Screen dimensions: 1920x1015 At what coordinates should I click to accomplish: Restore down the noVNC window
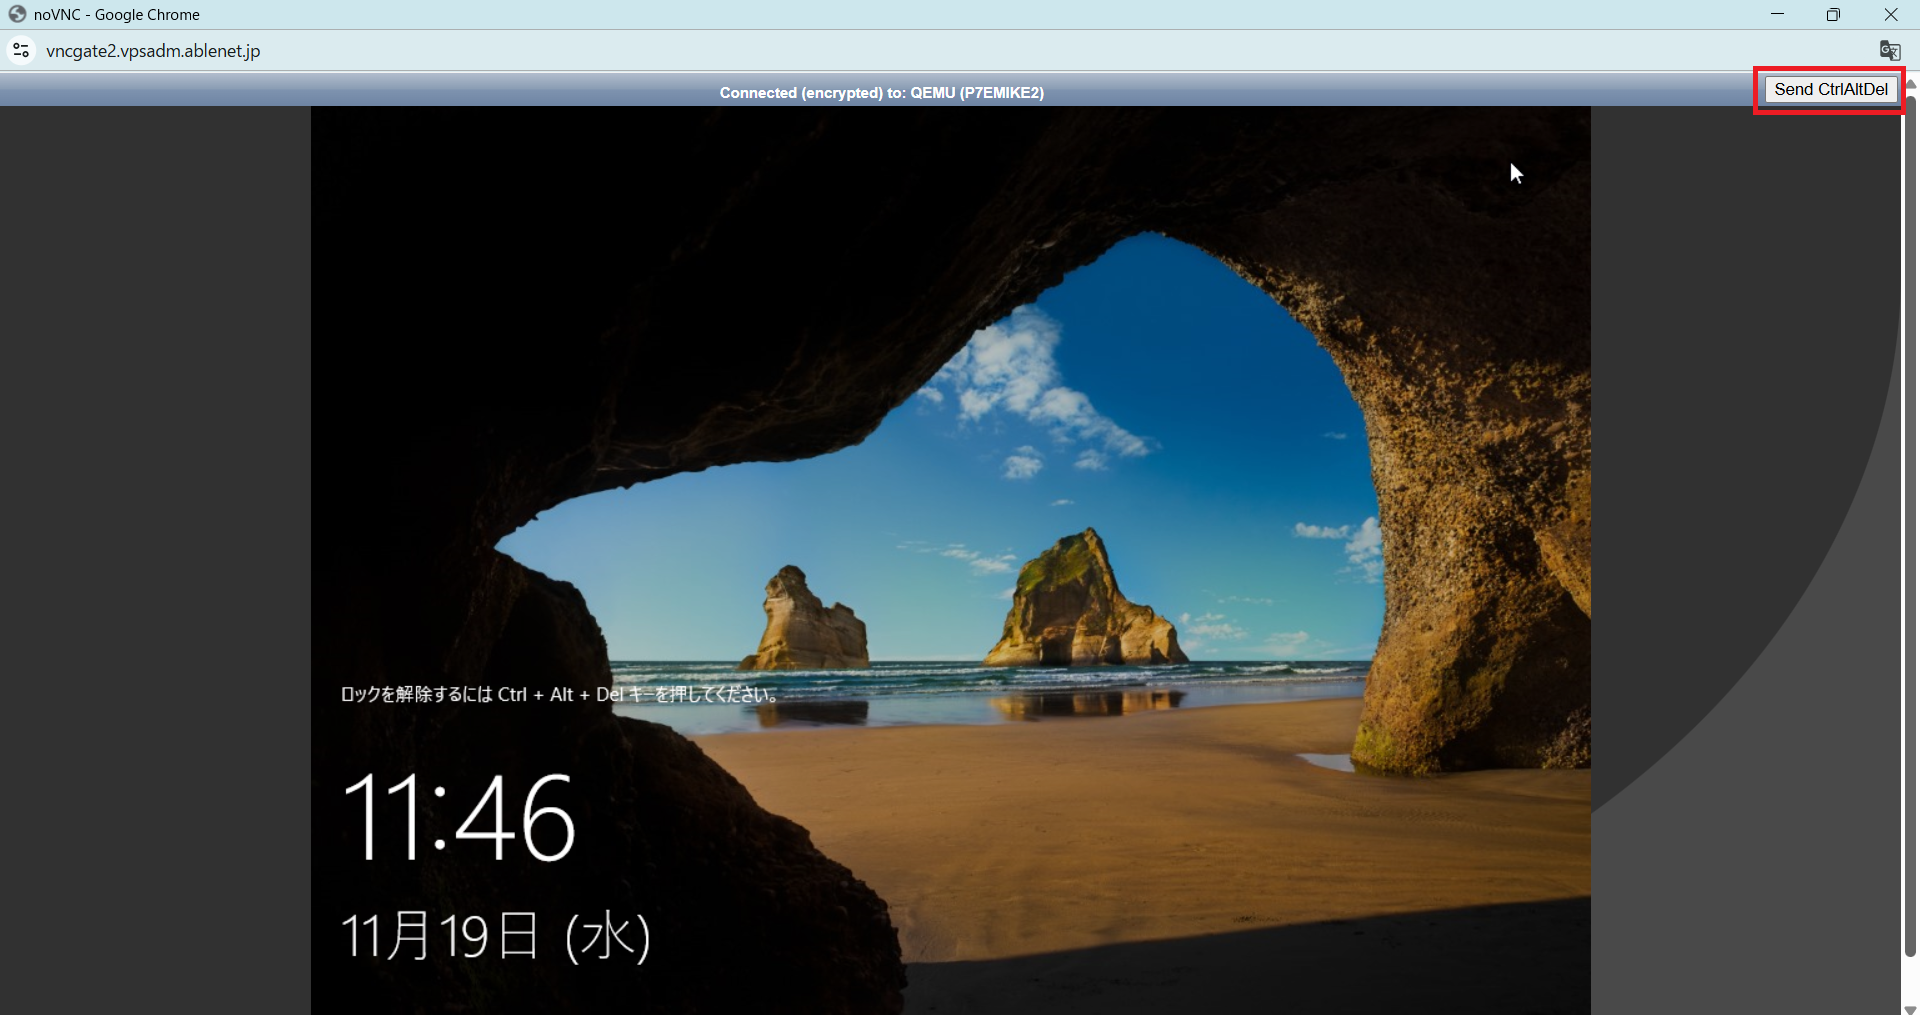click(1833, 14)
